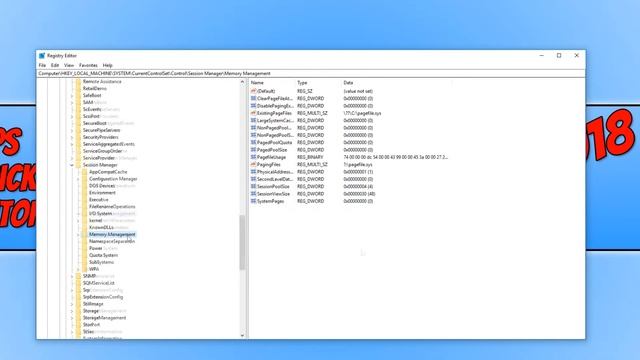This screenshot has width=640, height=360.
Task: Click the ClearPageFileAt... DWORD value icon
Action: [253, 98]
